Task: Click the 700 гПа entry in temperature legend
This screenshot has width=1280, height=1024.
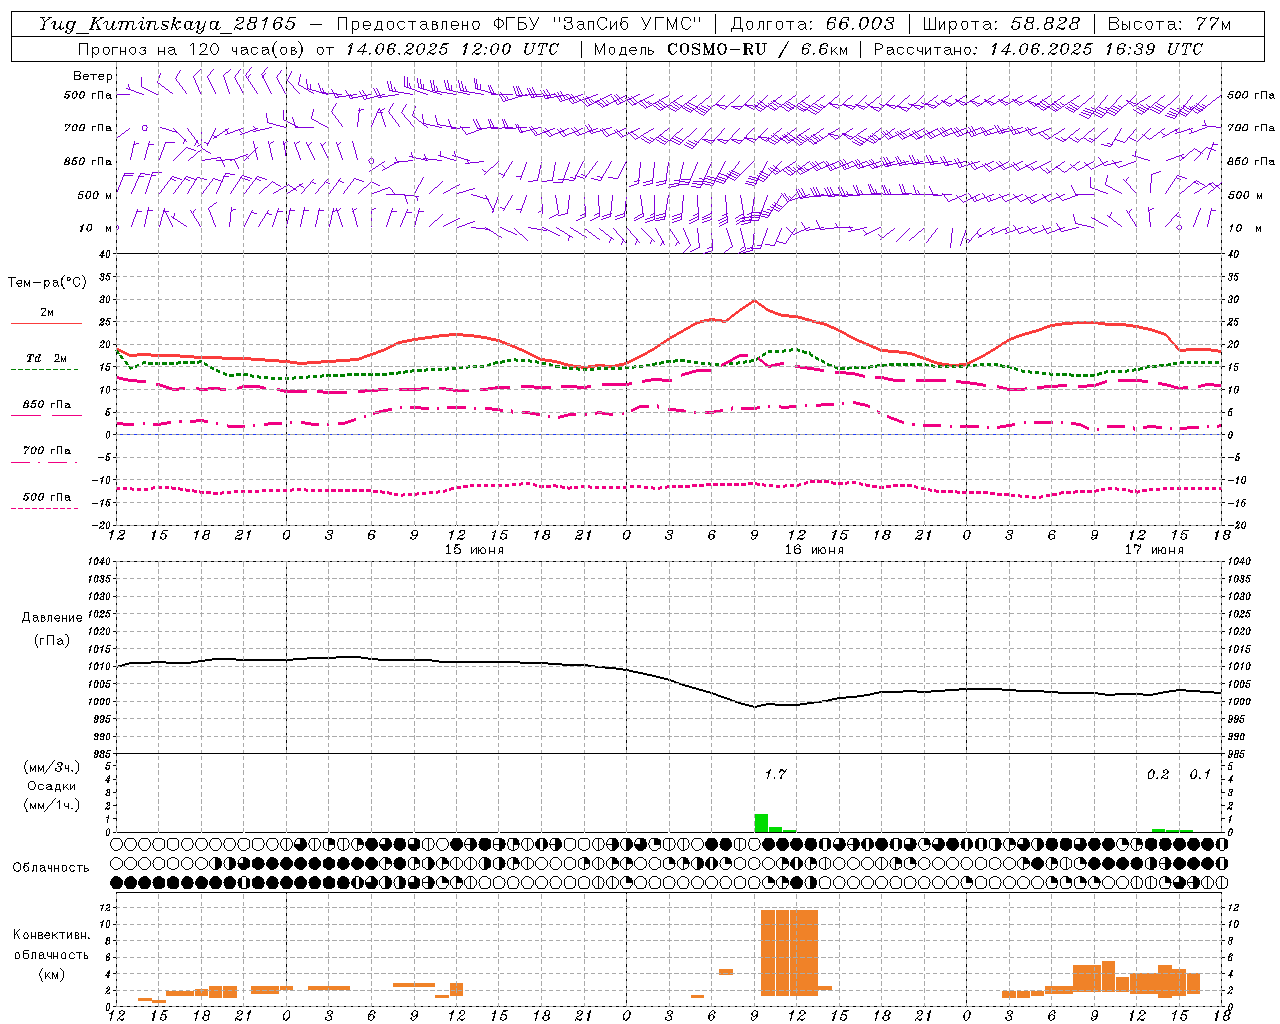Action: (x=47, y=451)
